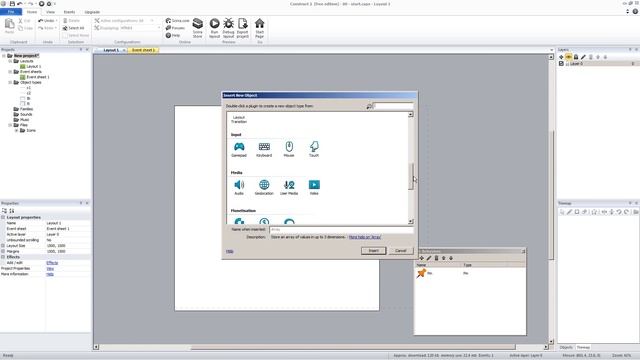Click the Run layout ribbon icon

214,24
